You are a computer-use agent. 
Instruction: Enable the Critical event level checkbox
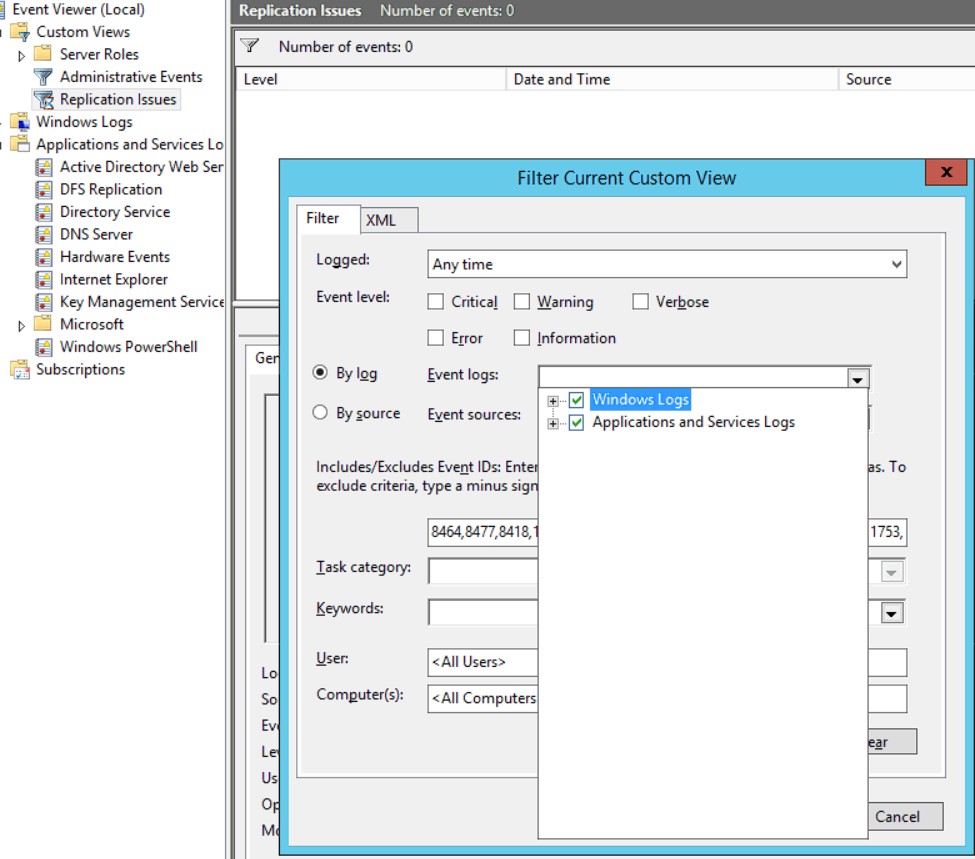tap(436, 302)
